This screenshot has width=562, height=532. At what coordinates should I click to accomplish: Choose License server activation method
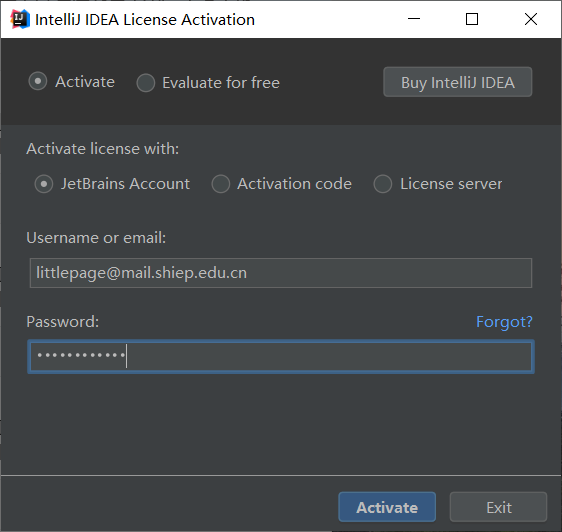point(382,184)
